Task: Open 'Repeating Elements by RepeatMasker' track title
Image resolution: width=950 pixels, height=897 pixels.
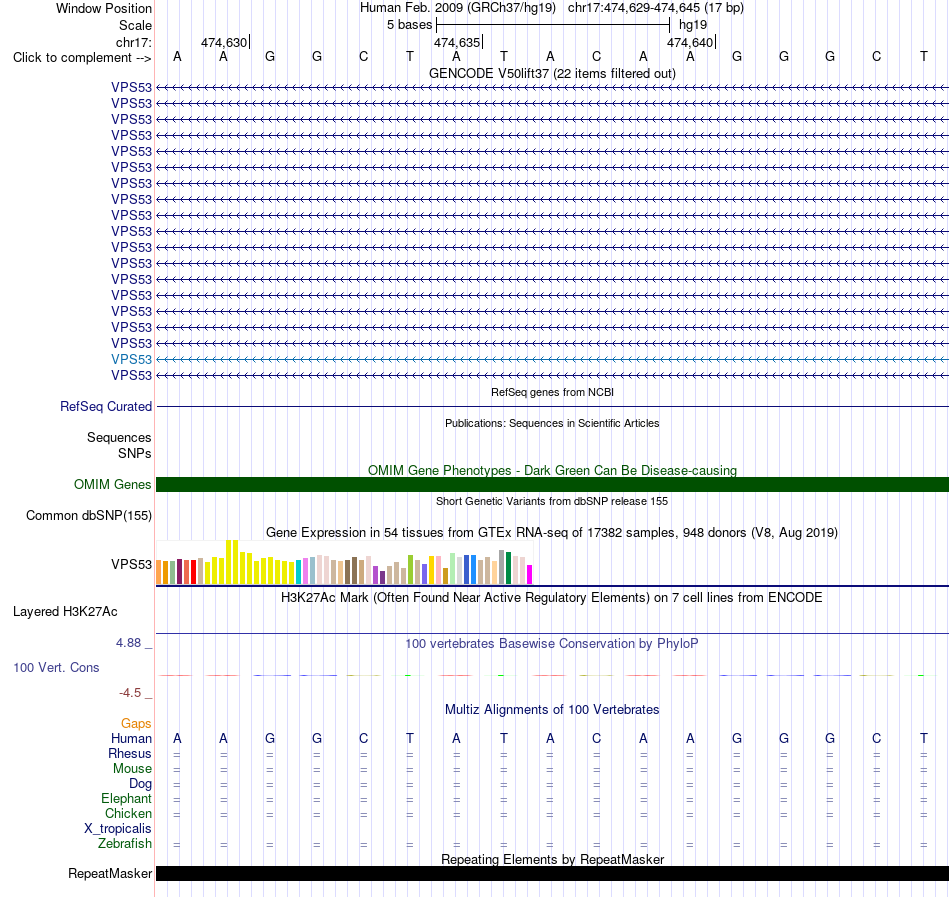Action: click(x=552, y=859)
